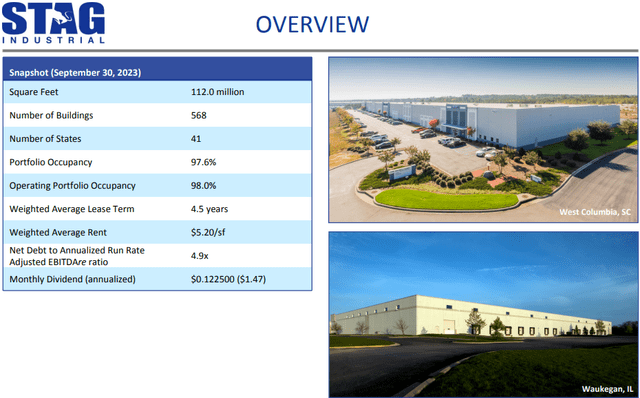Image resolution: width=640 pixels, height=398 pixels.
Task: Click the 'Net Debt to Annualized Run Rate' label
Action: pyautogui.click(x=77, y=256)
